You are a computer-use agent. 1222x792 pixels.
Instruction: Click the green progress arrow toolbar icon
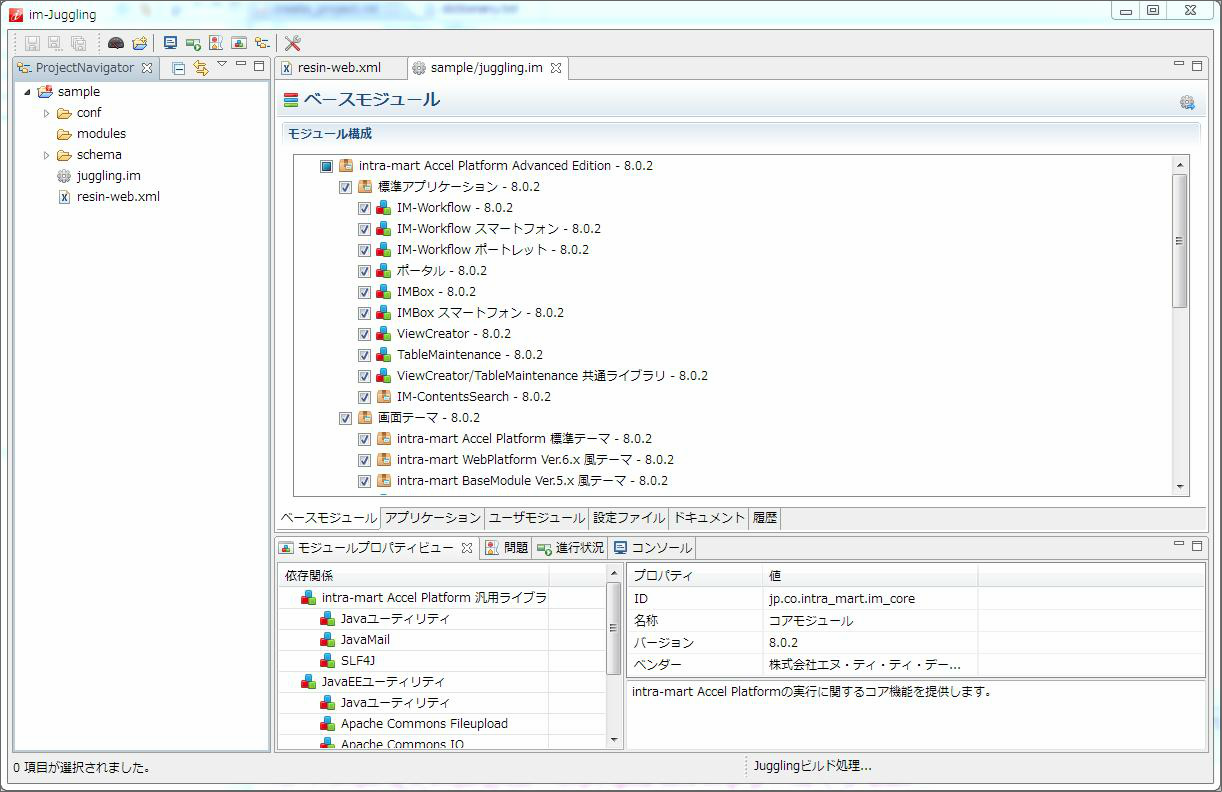pos(193,43)
